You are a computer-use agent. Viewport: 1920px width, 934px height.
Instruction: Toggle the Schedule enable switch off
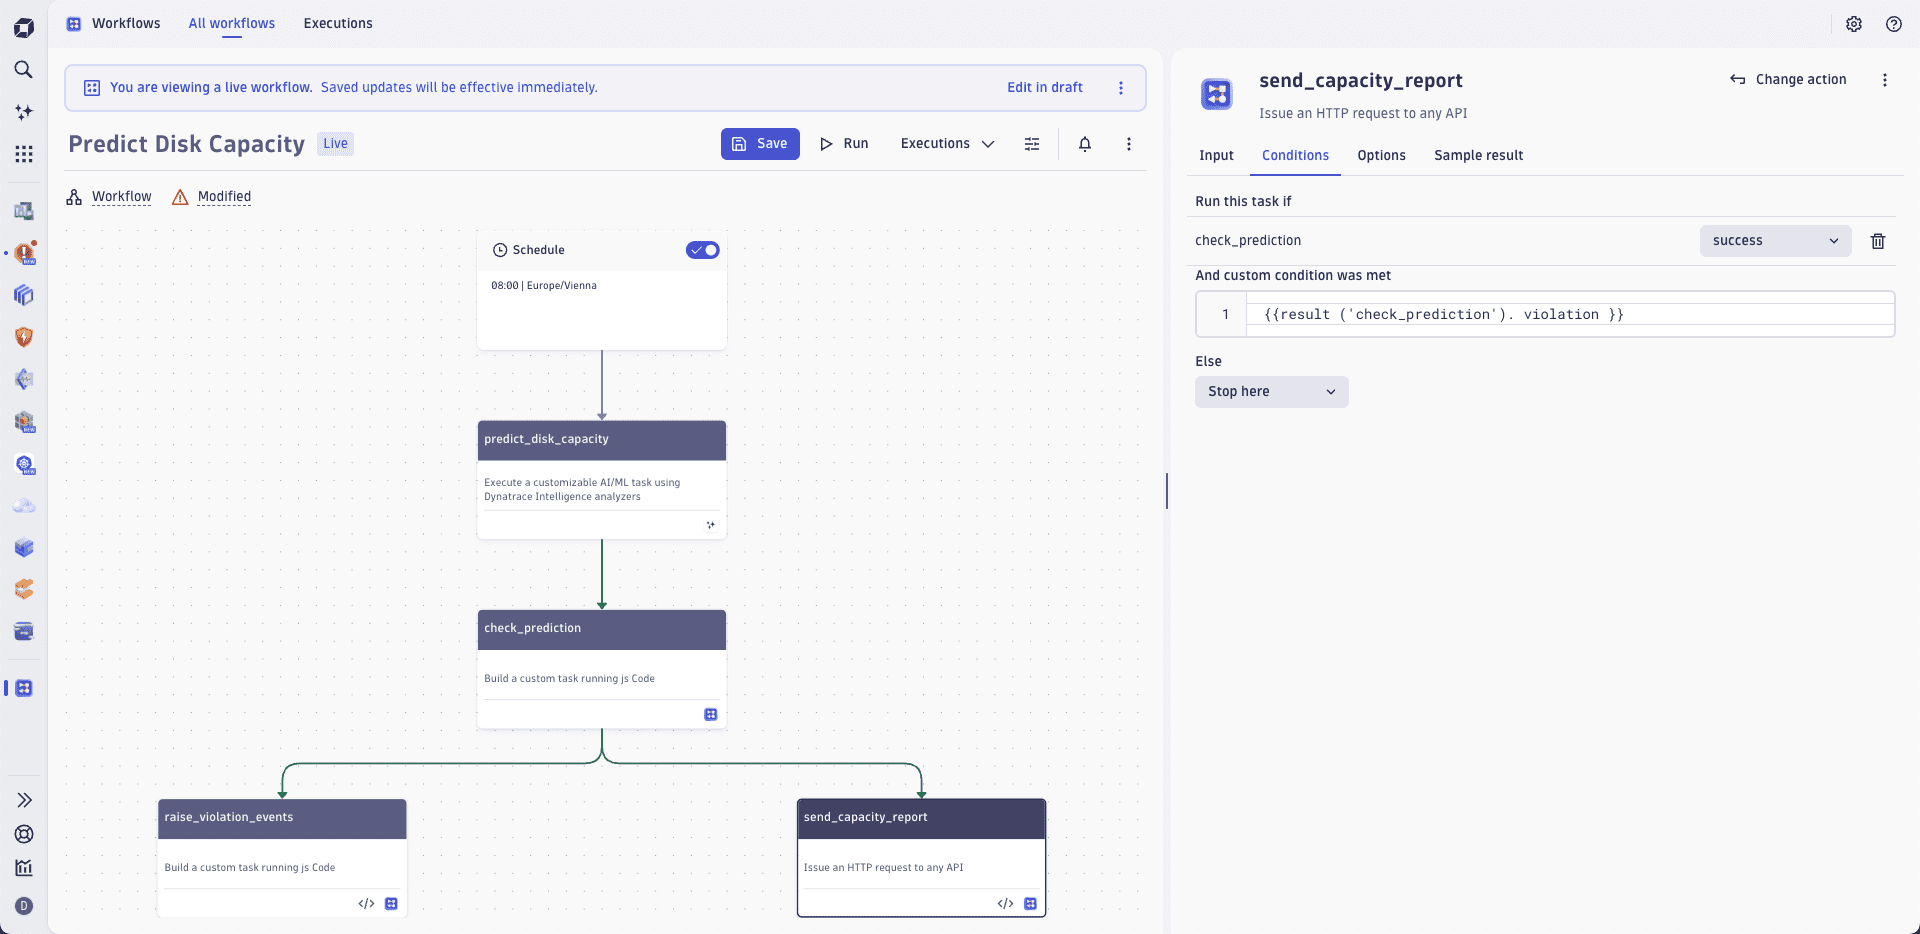click(x=702, y=250)
